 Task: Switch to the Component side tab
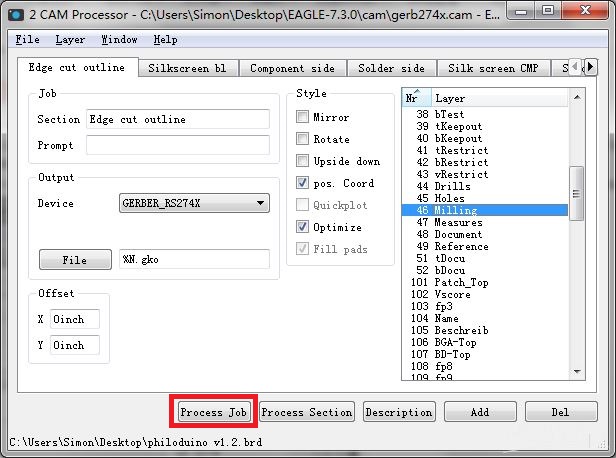pos(294,69)
